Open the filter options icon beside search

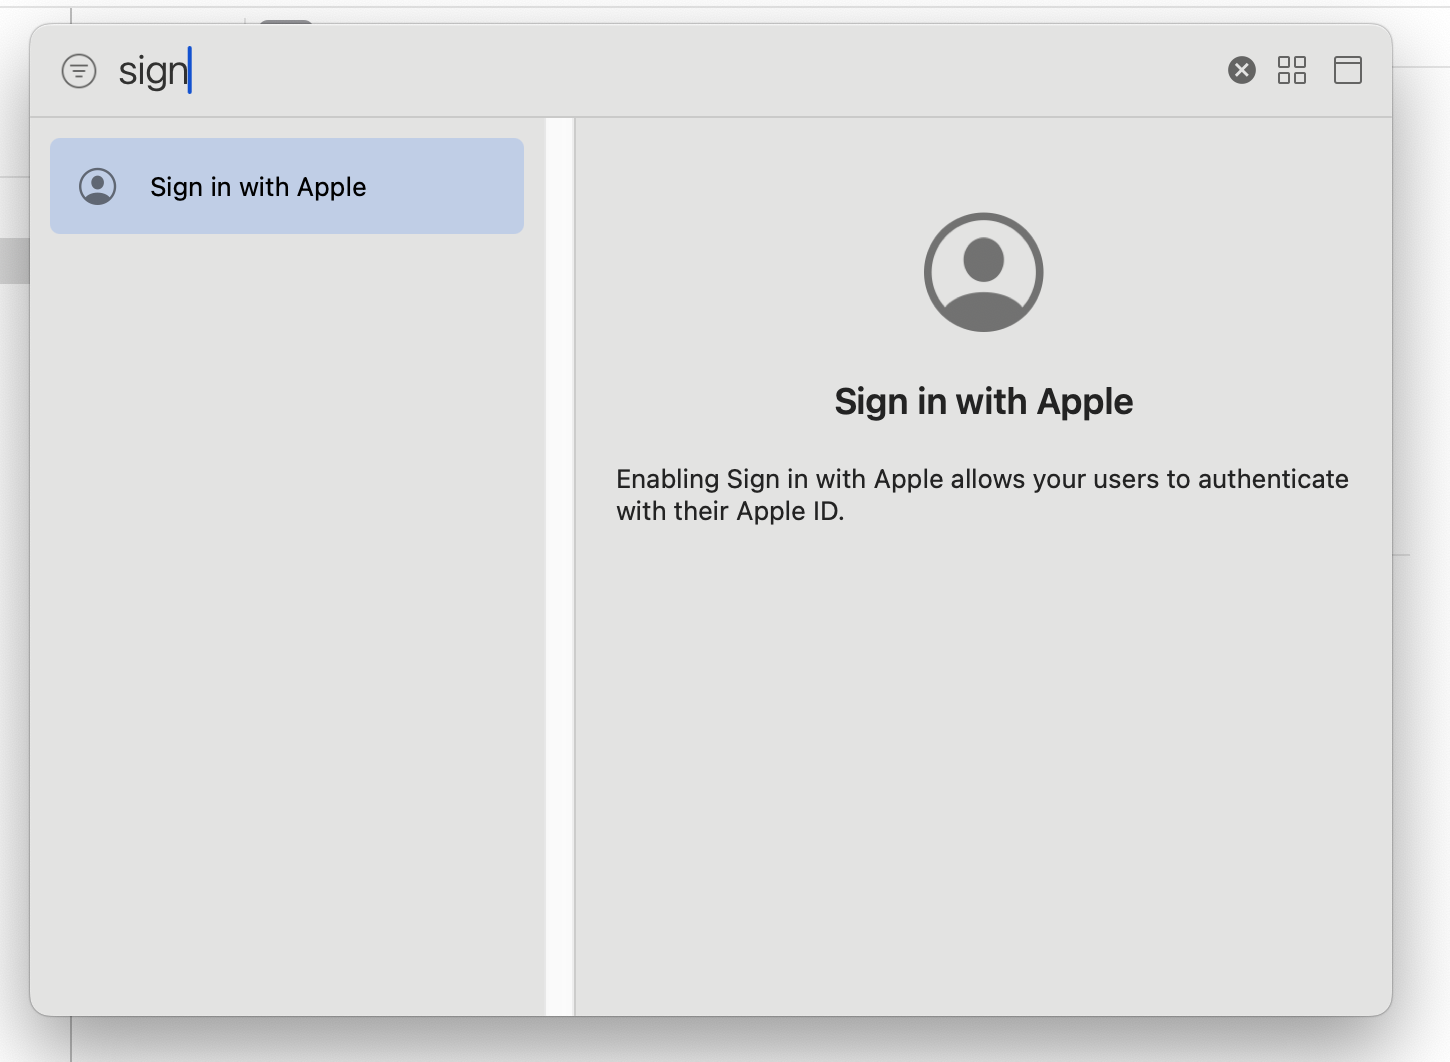click(x=79, y=71)
